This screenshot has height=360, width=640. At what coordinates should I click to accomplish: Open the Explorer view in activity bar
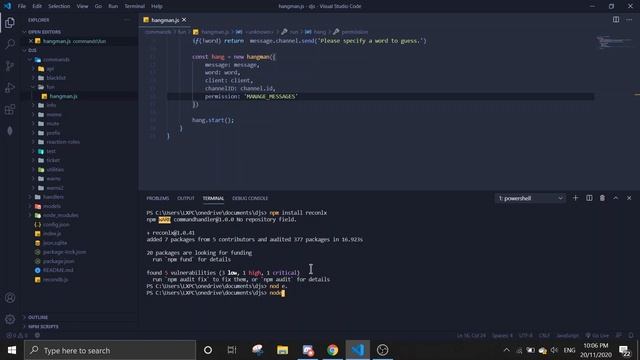10,22
